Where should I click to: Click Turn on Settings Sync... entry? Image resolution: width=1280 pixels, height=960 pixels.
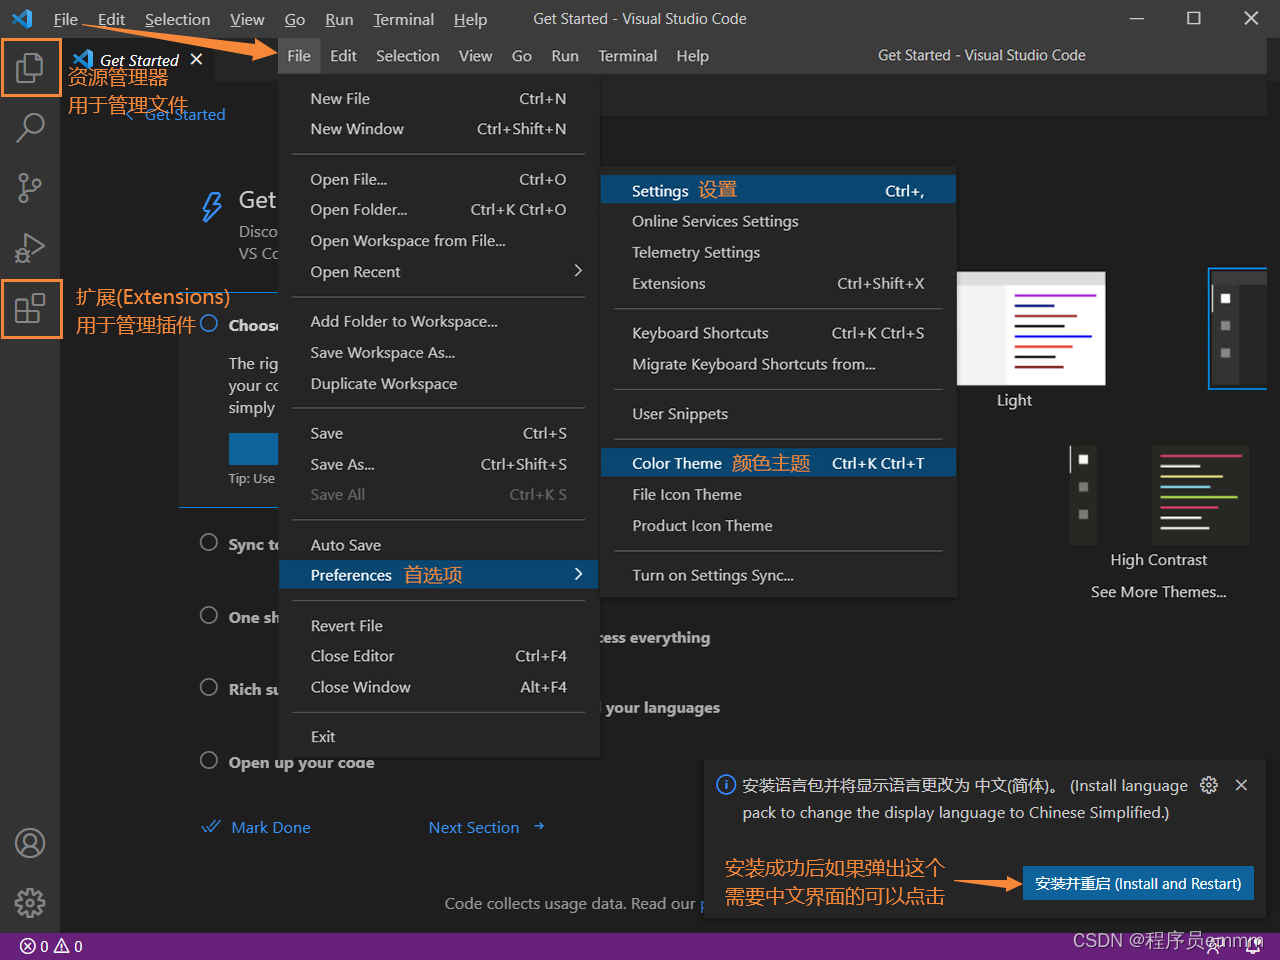[x=778, y=575]
